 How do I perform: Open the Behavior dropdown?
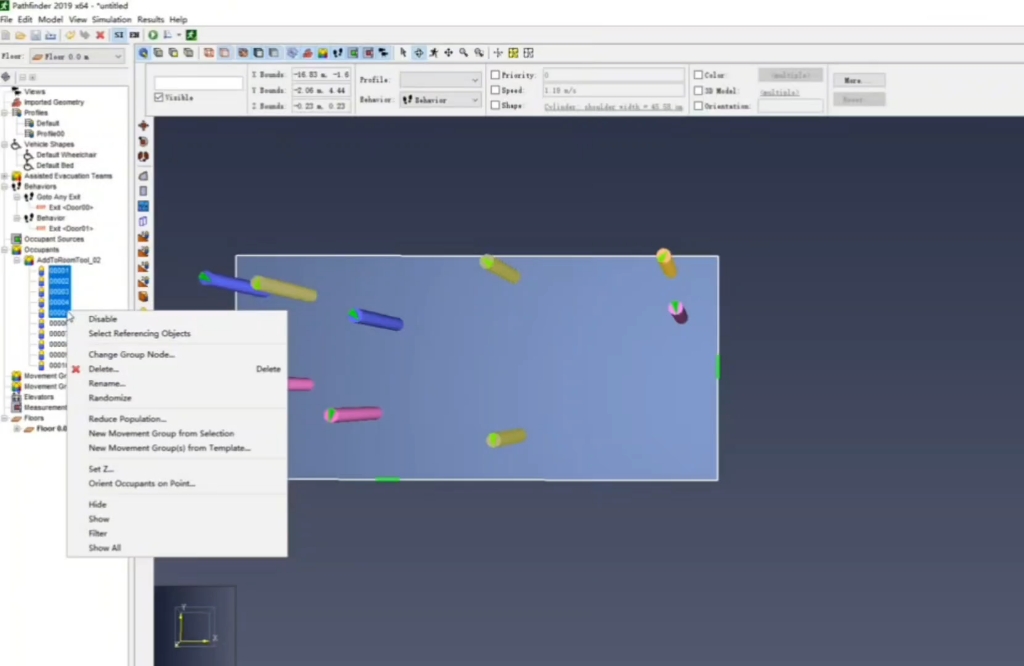440,100
